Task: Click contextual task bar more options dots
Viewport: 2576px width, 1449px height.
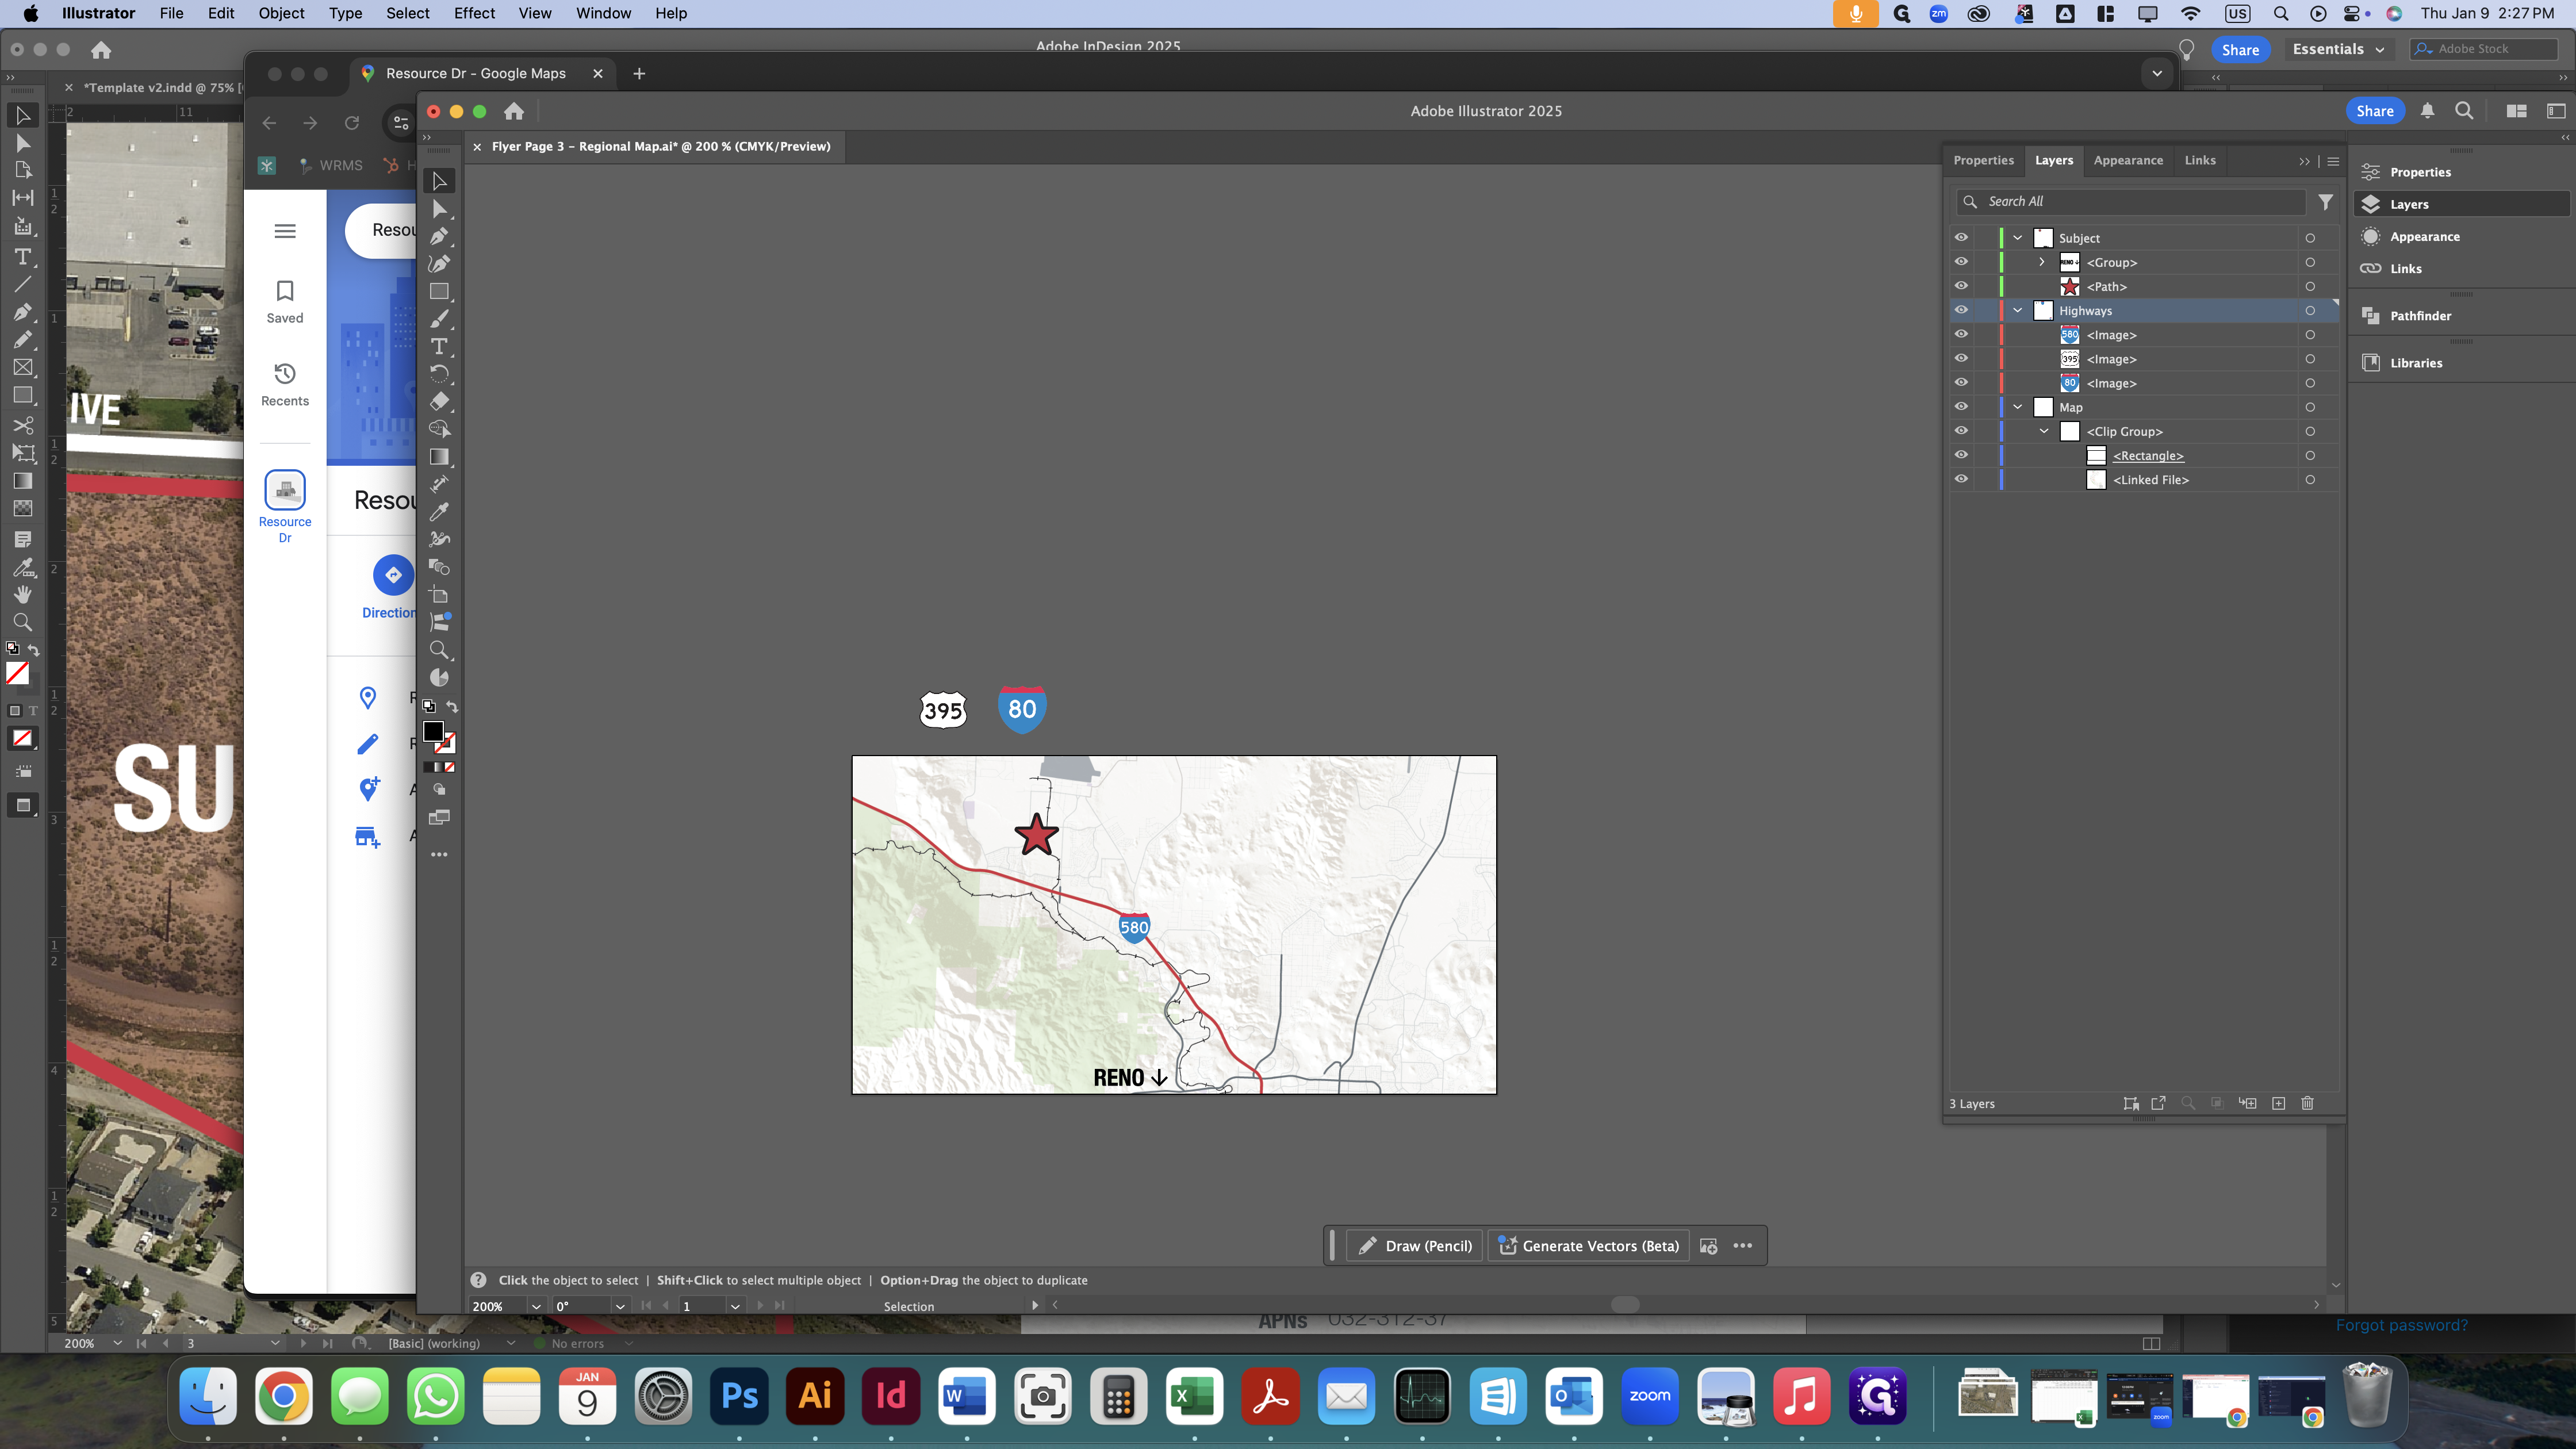Action: [1743, 1246]
